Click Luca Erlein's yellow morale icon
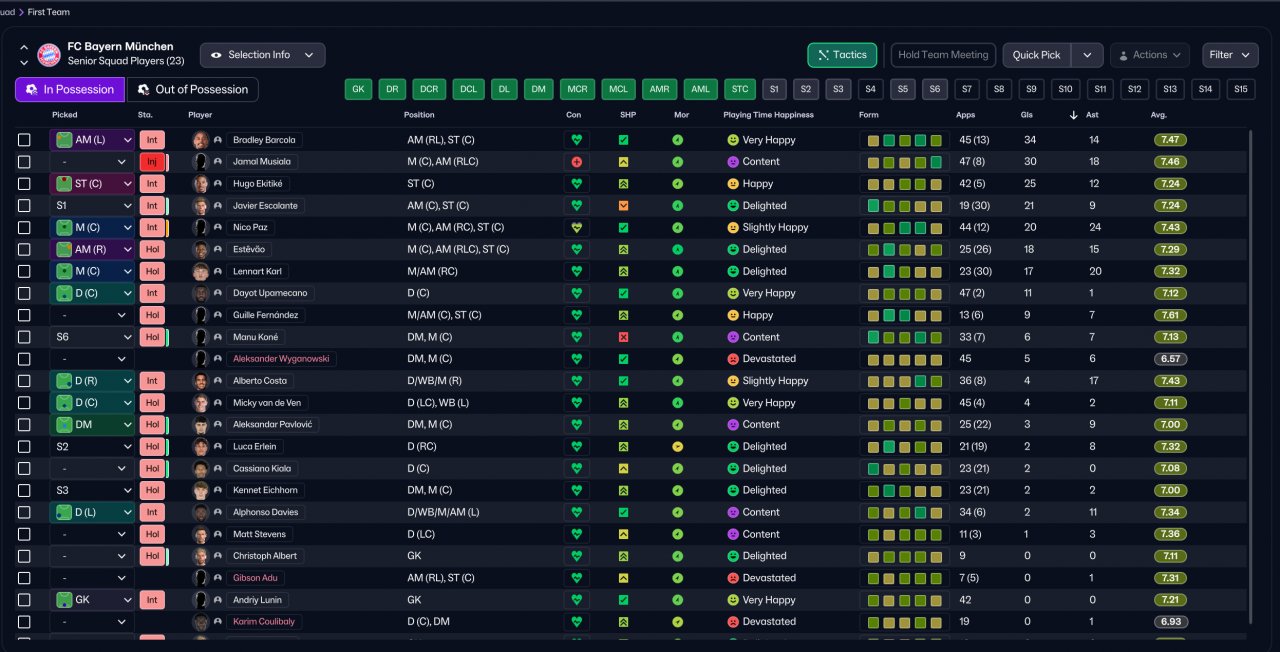 (678, 446)
